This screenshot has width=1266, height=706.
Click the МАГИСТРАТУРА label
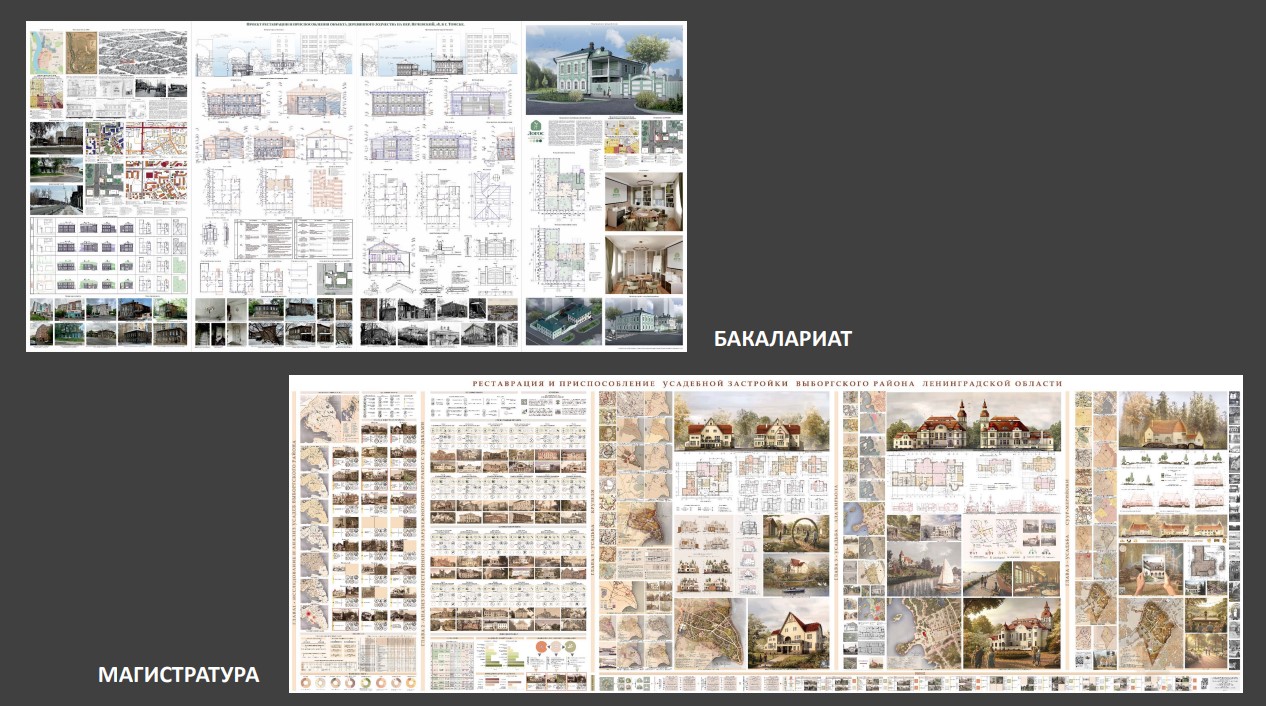pos(178,675)
